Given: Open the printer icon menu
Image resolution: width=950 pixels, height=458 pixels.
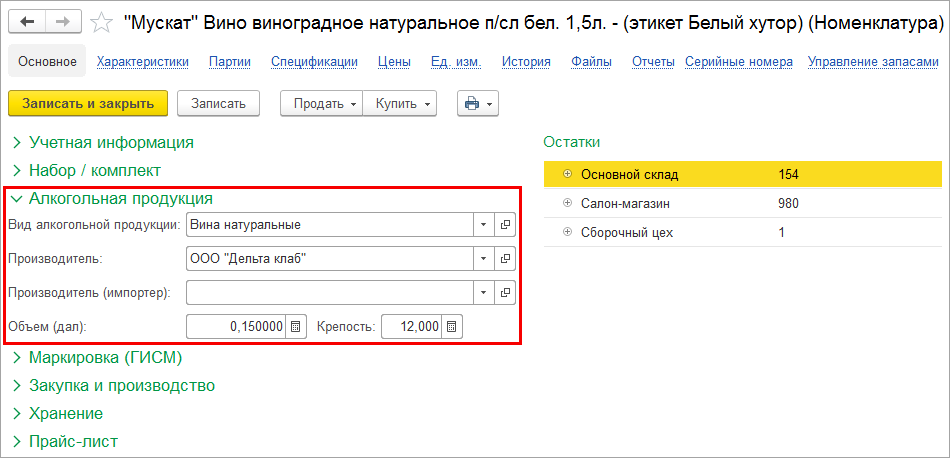Looking at the screenshot, I should [477, 103].
